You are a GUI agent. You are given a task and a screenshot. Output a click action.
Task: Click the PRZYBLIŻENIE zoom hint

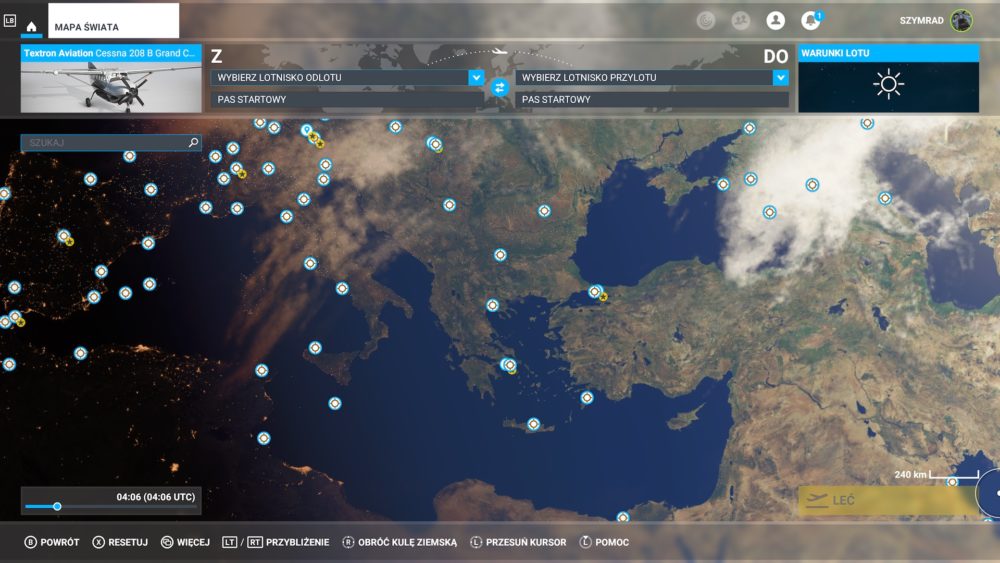[x=276, y=542]
